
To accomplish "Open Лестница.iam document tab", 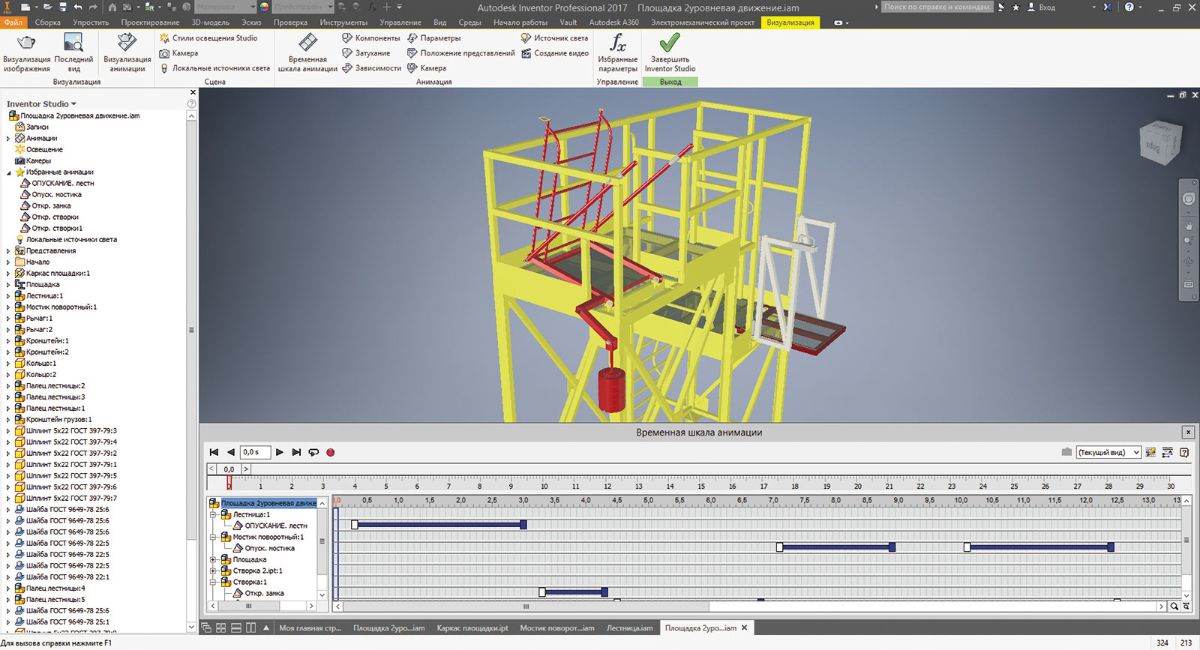I will pos(630,628).
